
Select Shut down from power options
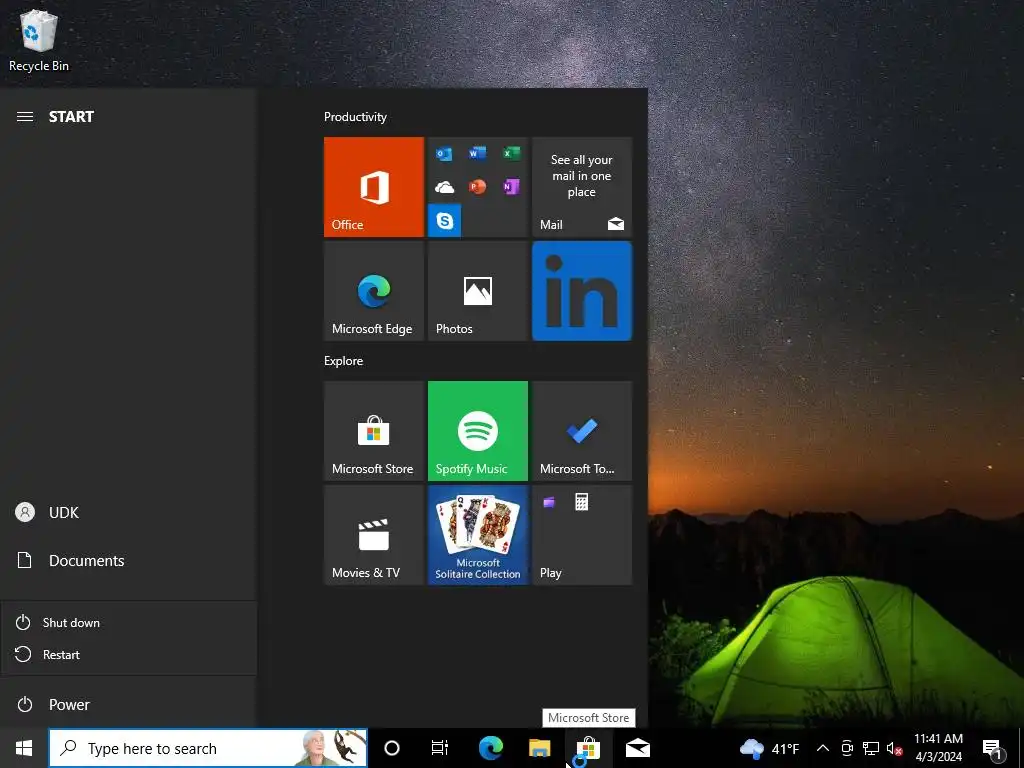coord(129,622)
